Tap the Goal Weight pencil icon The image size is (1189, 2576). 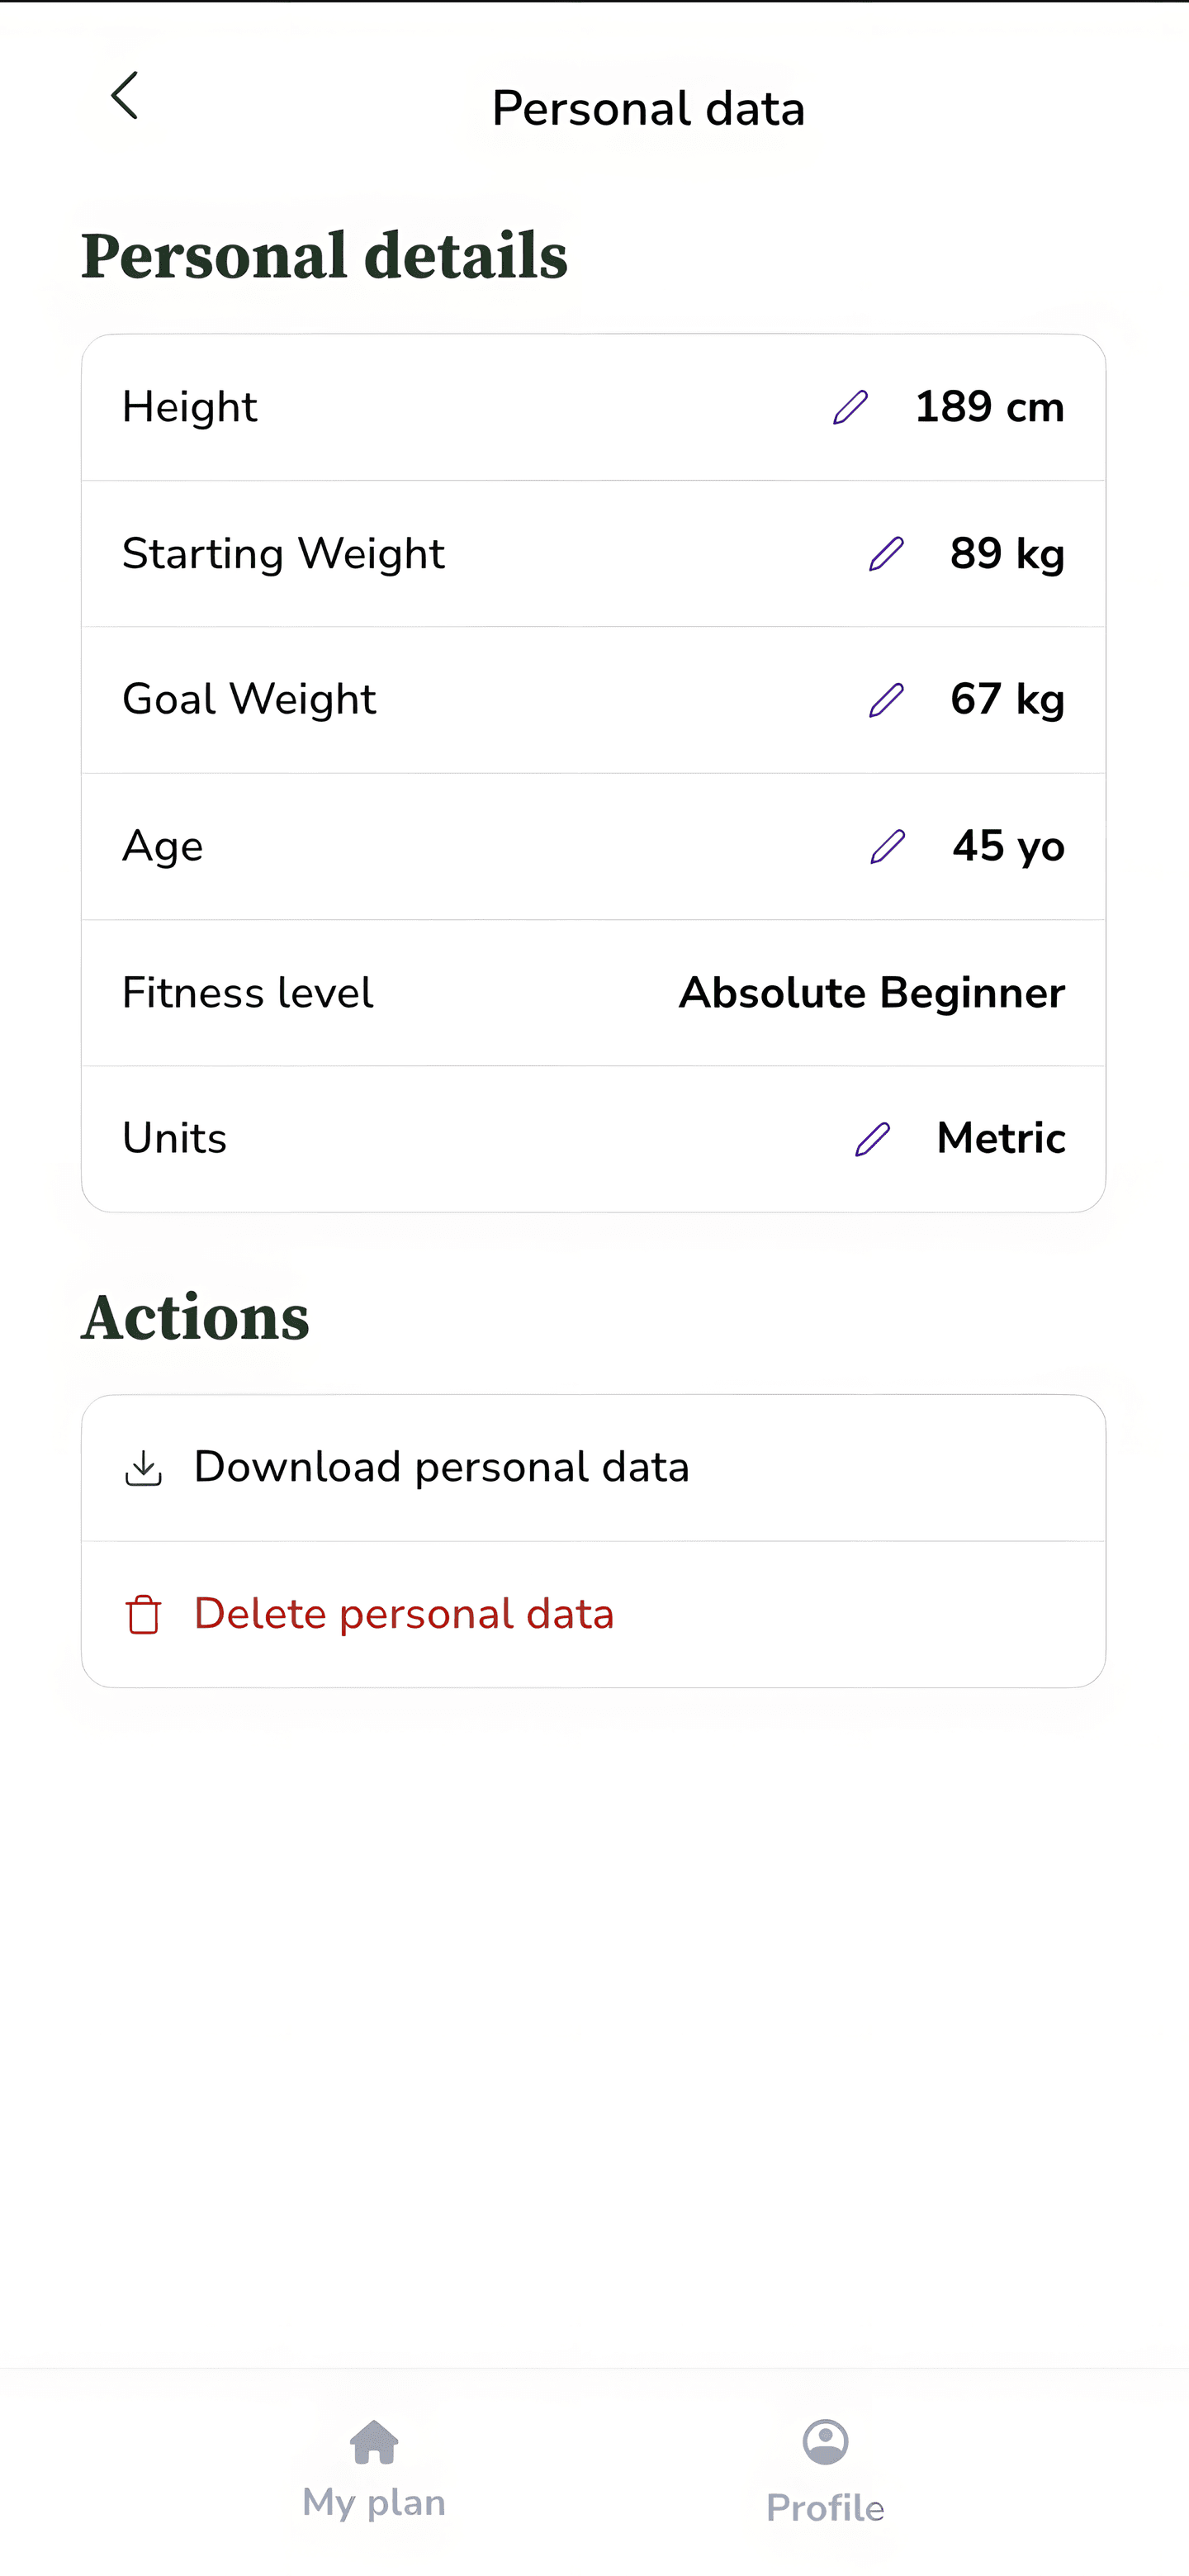coord(886,700)
